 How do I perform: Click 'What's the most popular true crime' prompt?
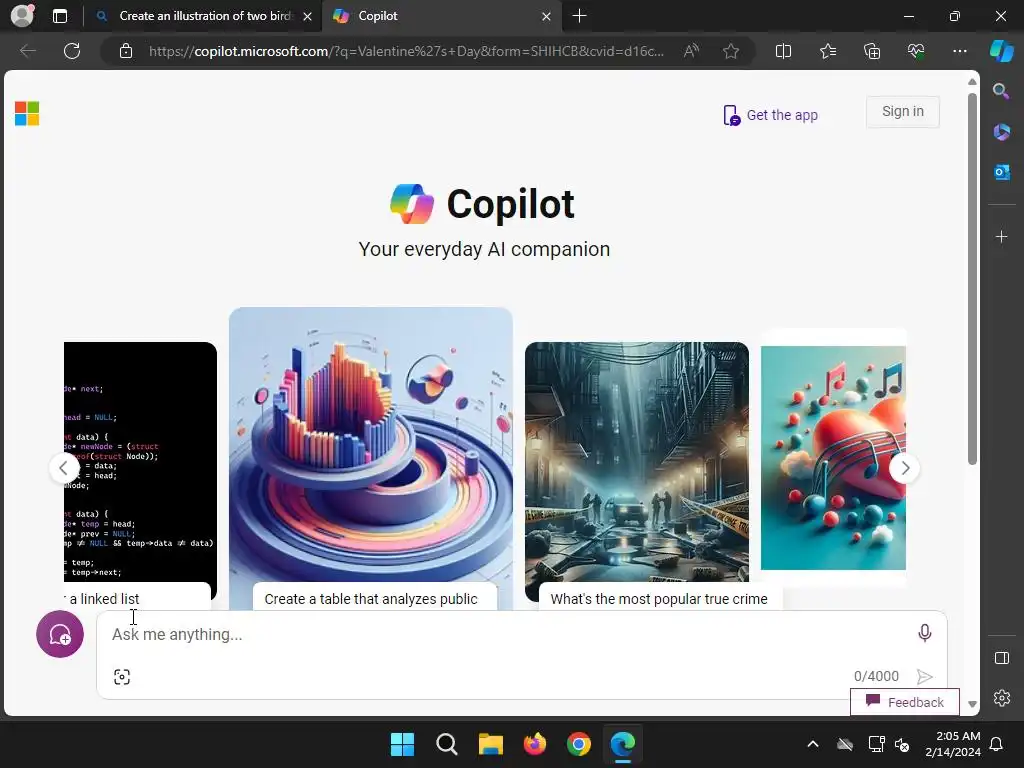659,599
